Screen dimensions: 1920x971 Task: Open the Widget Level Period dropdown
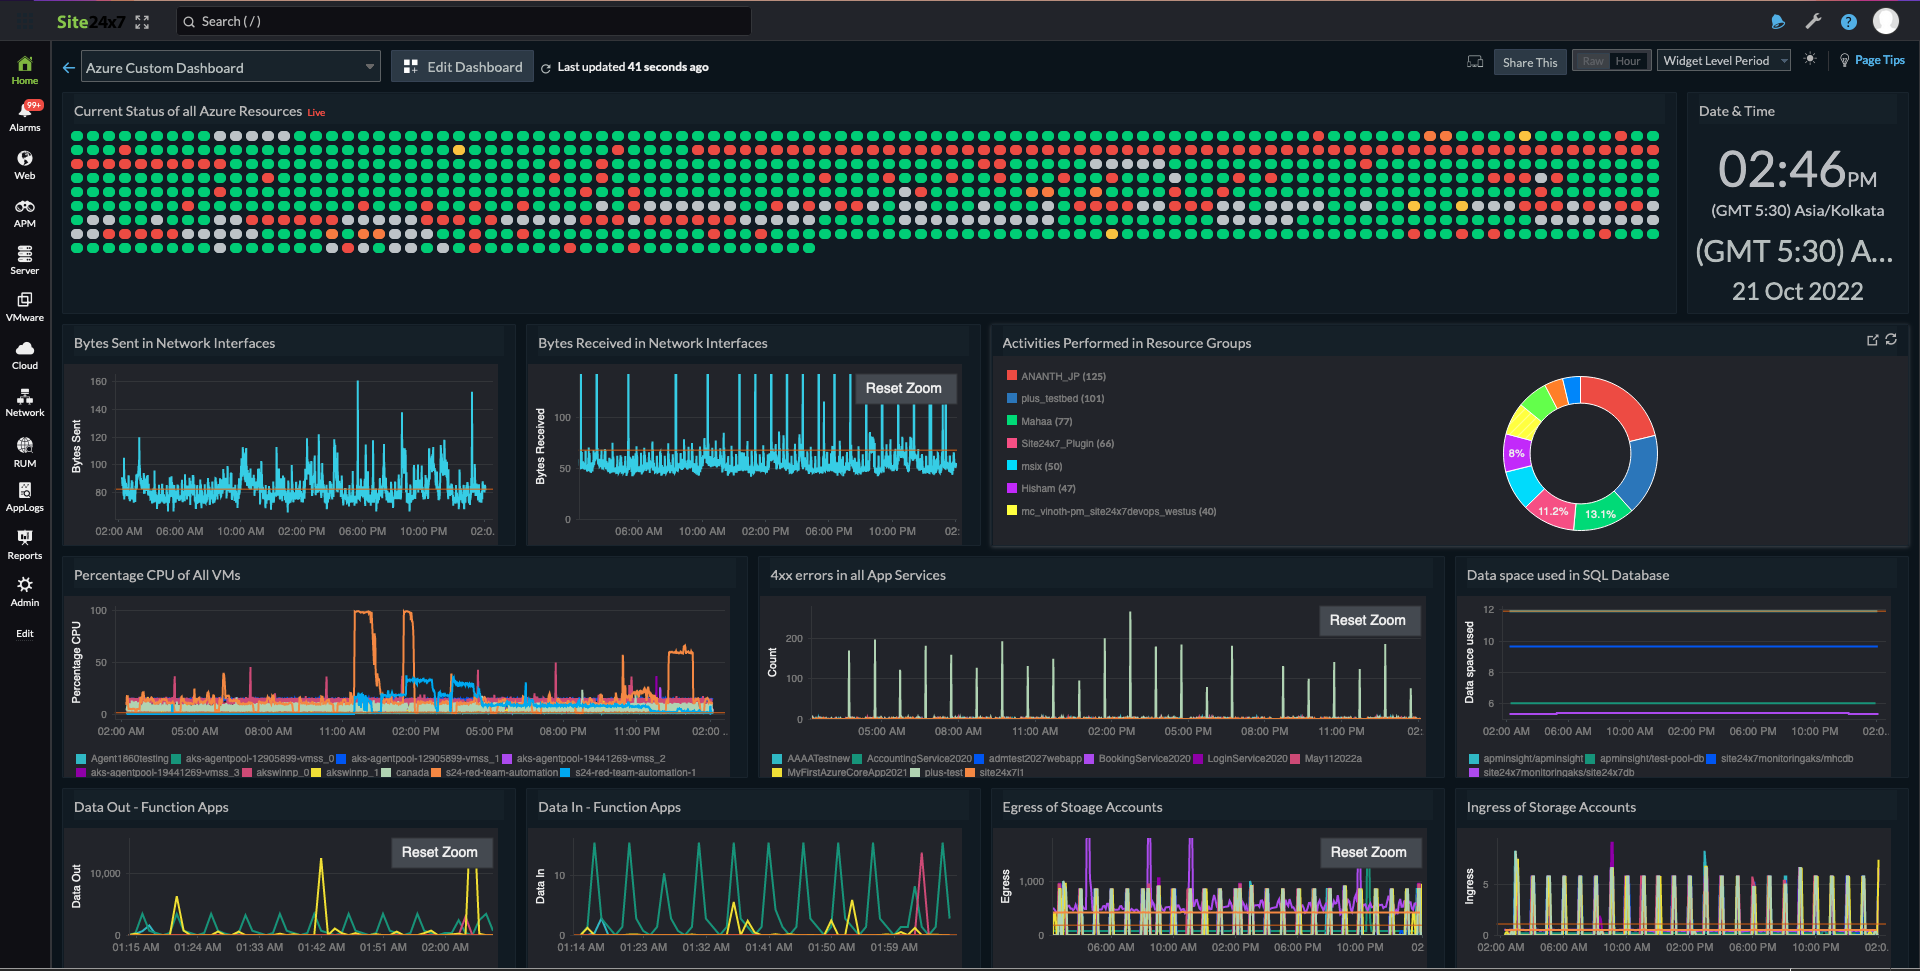(1722, 60)
